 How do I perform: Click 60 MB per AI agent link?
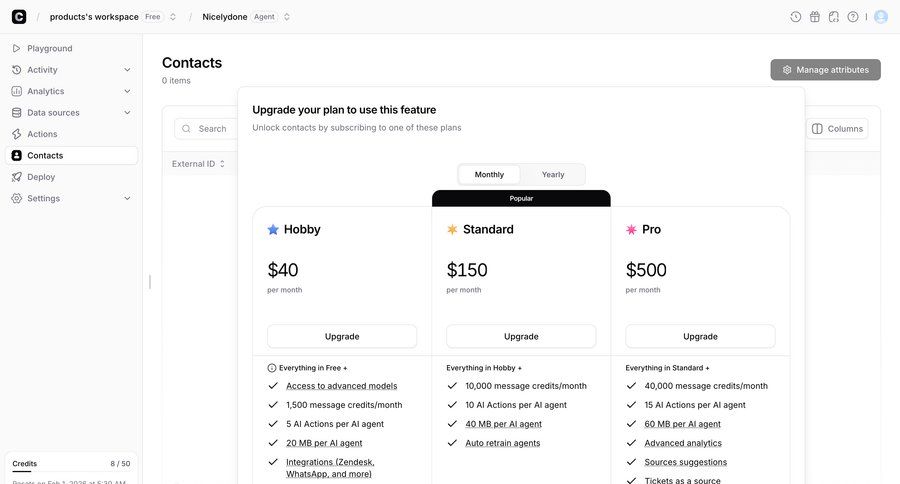click(x=682, y=424)
